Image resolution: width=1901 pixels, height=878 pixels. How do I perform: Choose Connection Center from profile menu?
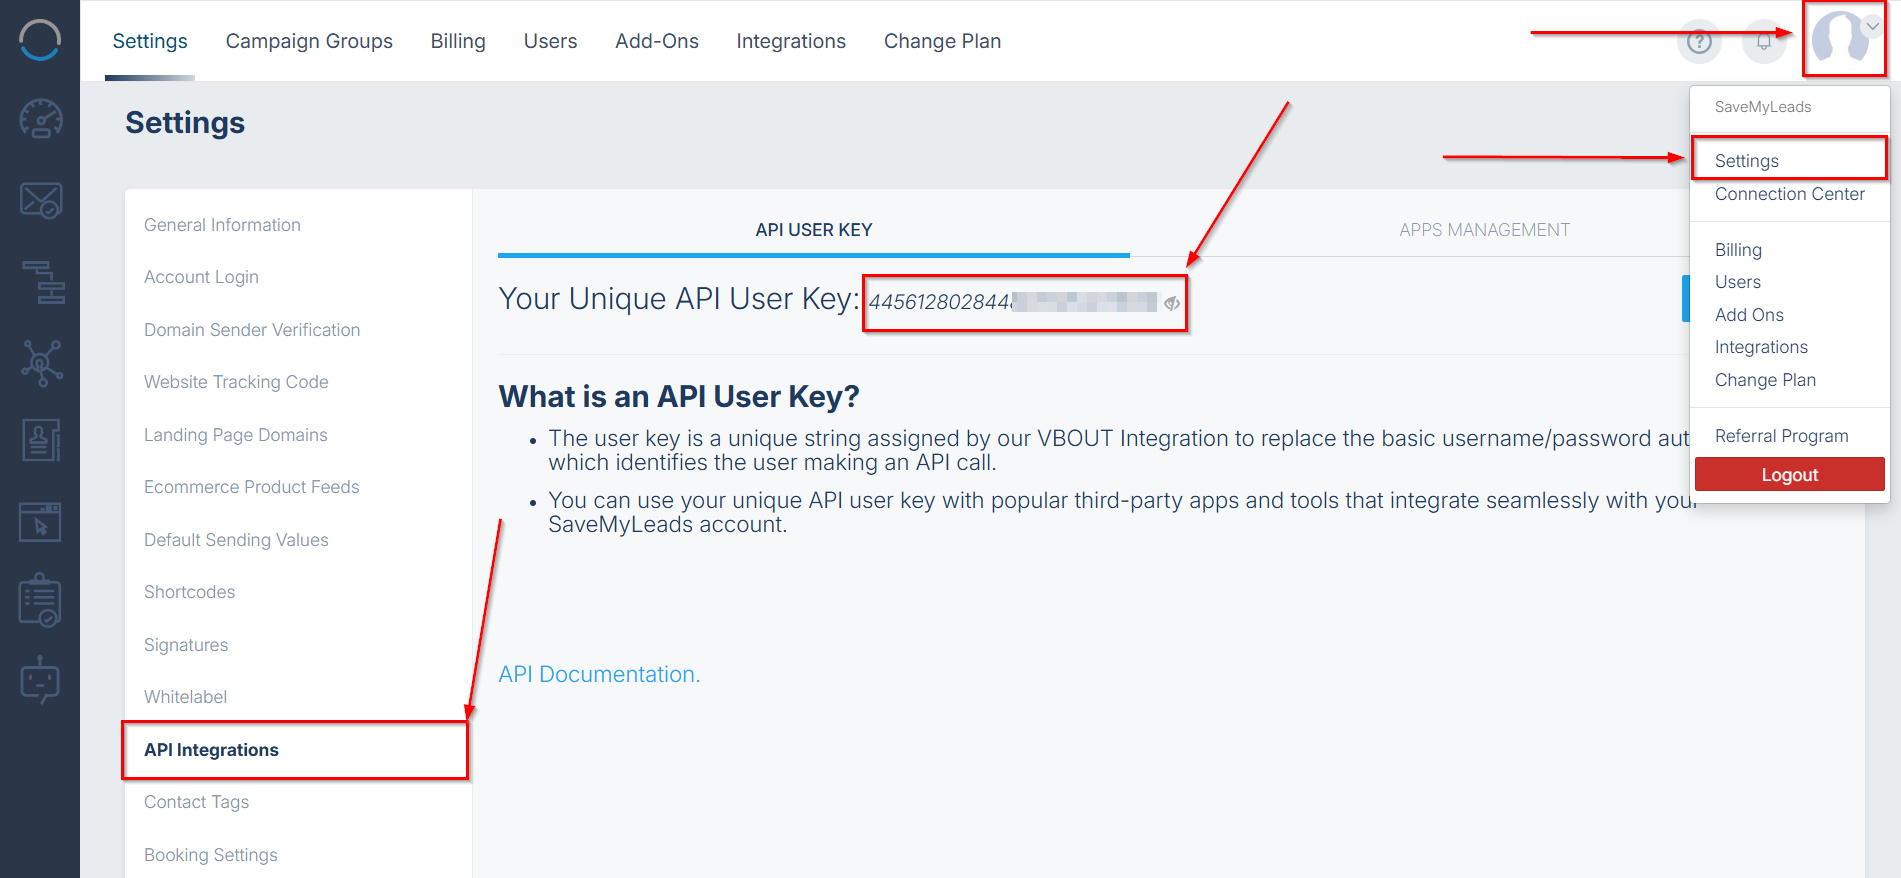point(1789,194)
